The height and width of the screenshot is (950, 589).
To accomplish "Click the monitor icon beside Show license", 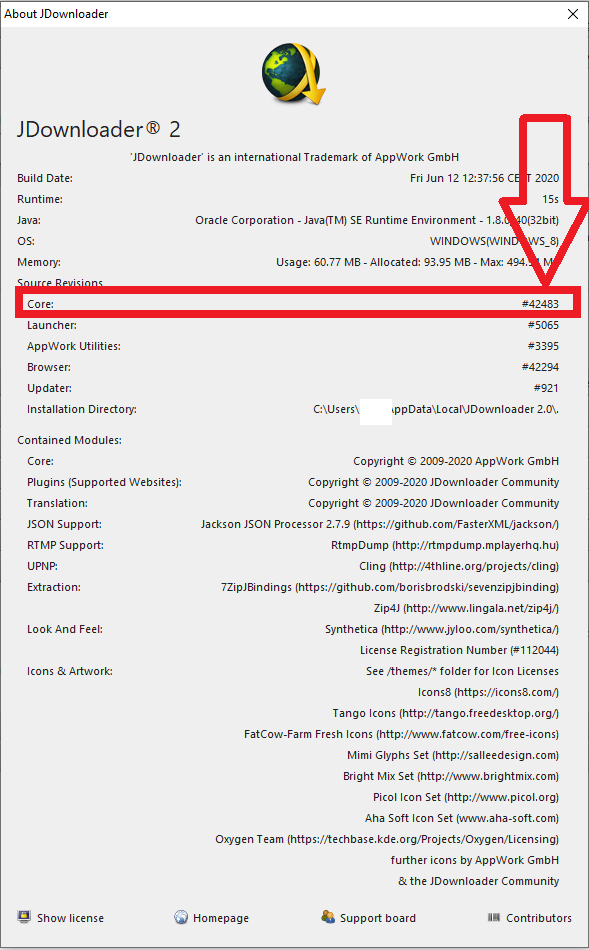I will pos(24,917).
